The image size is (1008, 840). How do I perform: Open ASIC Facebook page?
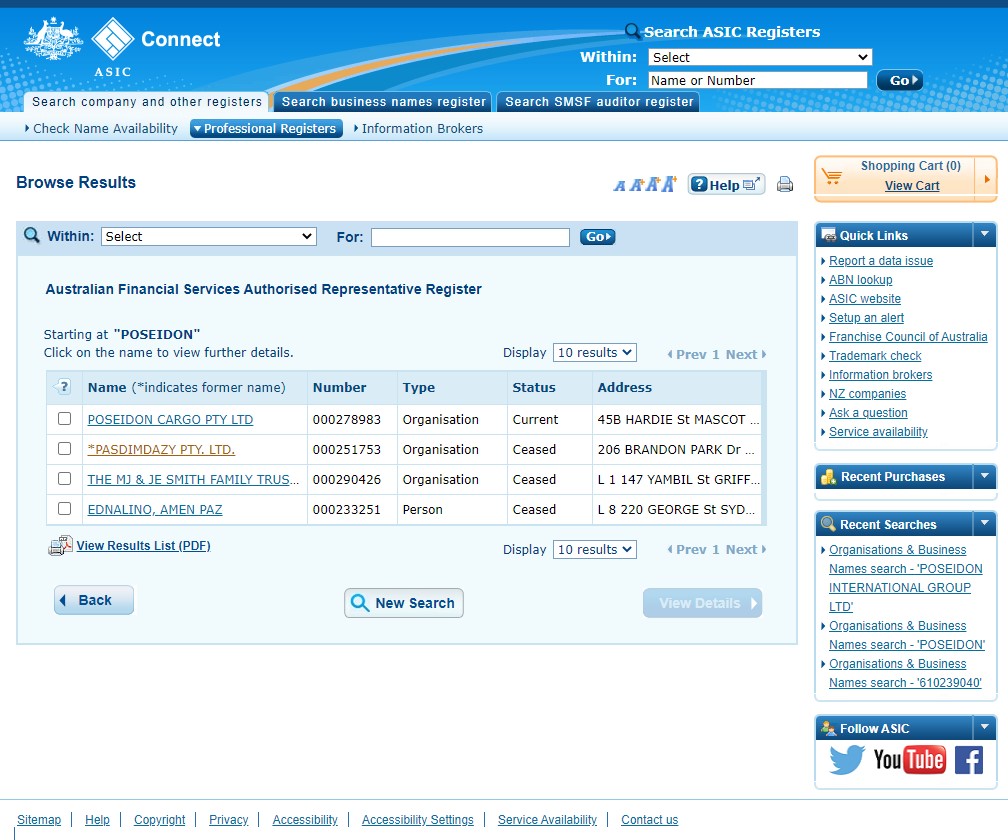coord(969,760)
